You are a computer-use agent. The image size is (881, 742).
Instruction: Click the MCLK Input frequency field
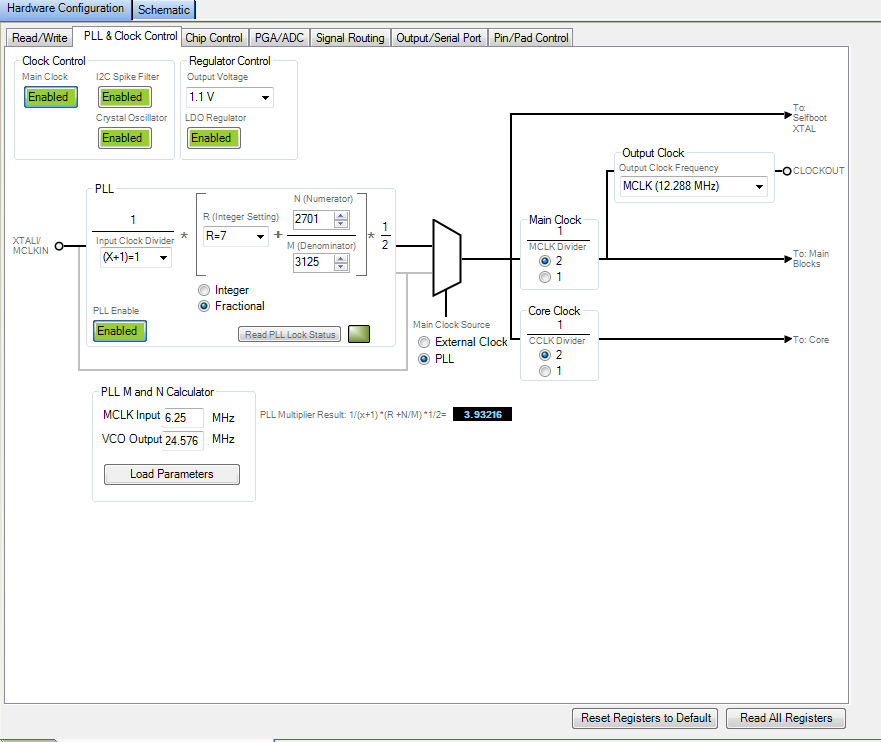[x=183, y=417]
